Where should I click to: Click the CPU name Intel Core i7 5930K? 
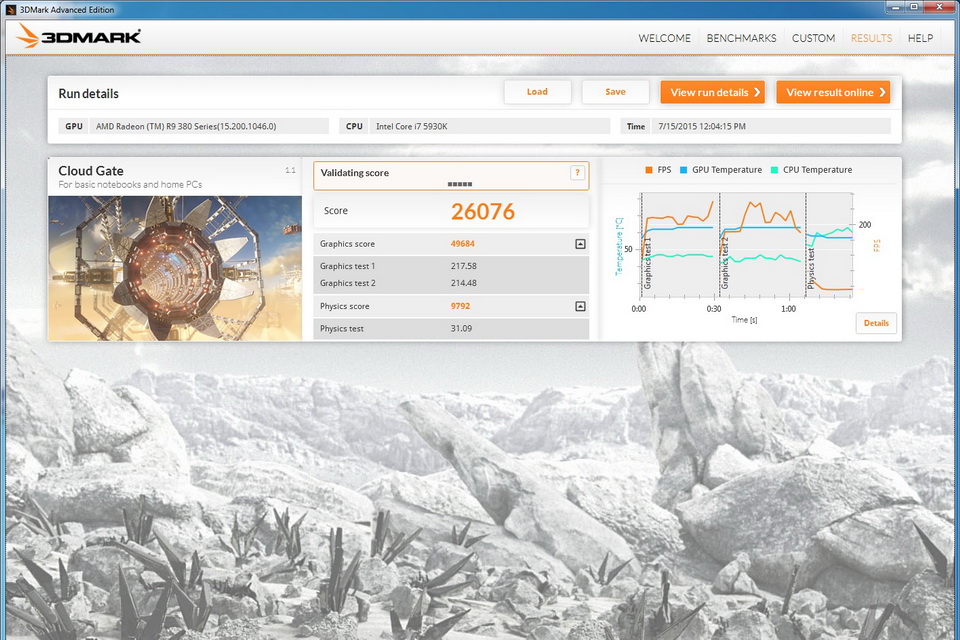411,126
